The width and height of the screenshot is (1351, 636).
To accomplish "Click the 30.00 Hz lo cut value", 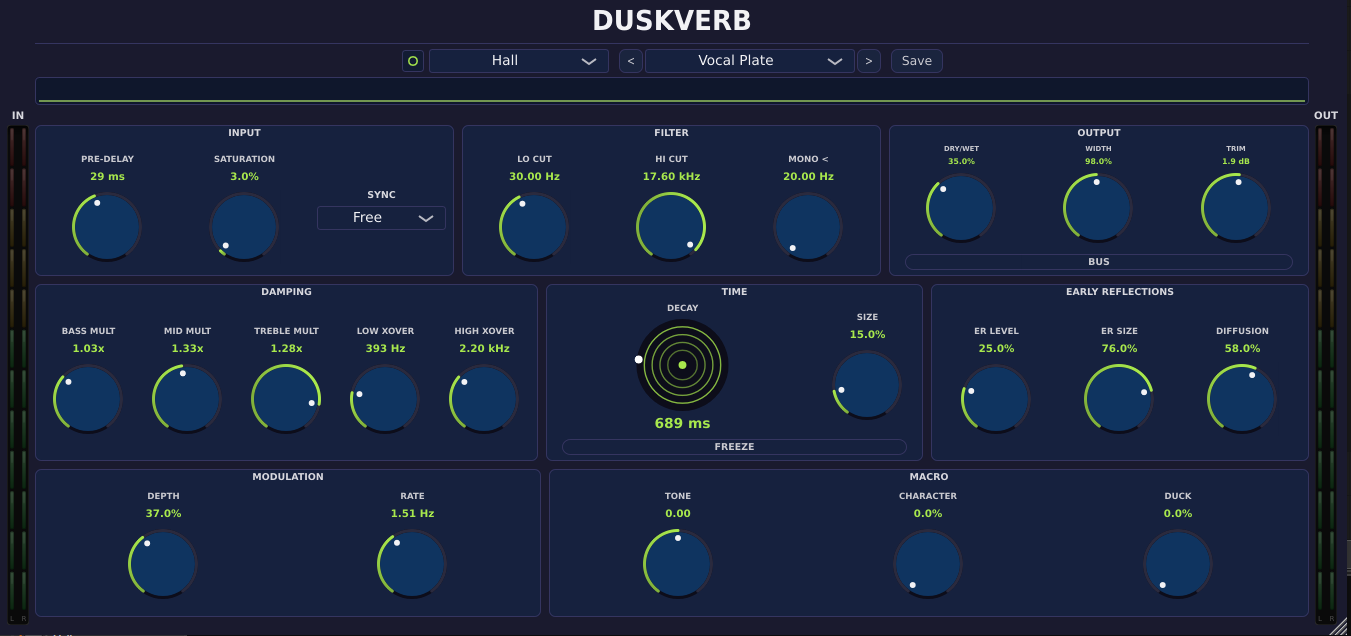I will [x=534, y=176].
